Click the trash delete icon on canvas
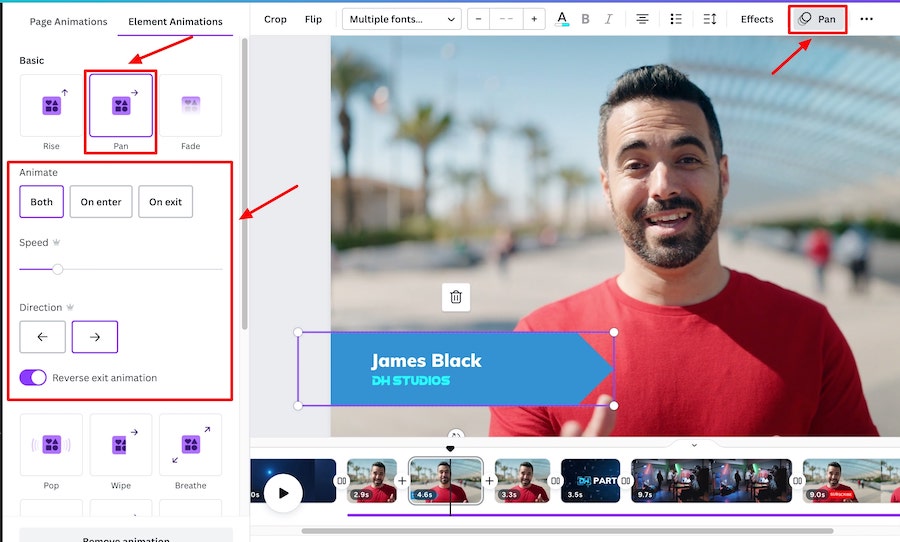 [x=456, y=297]
